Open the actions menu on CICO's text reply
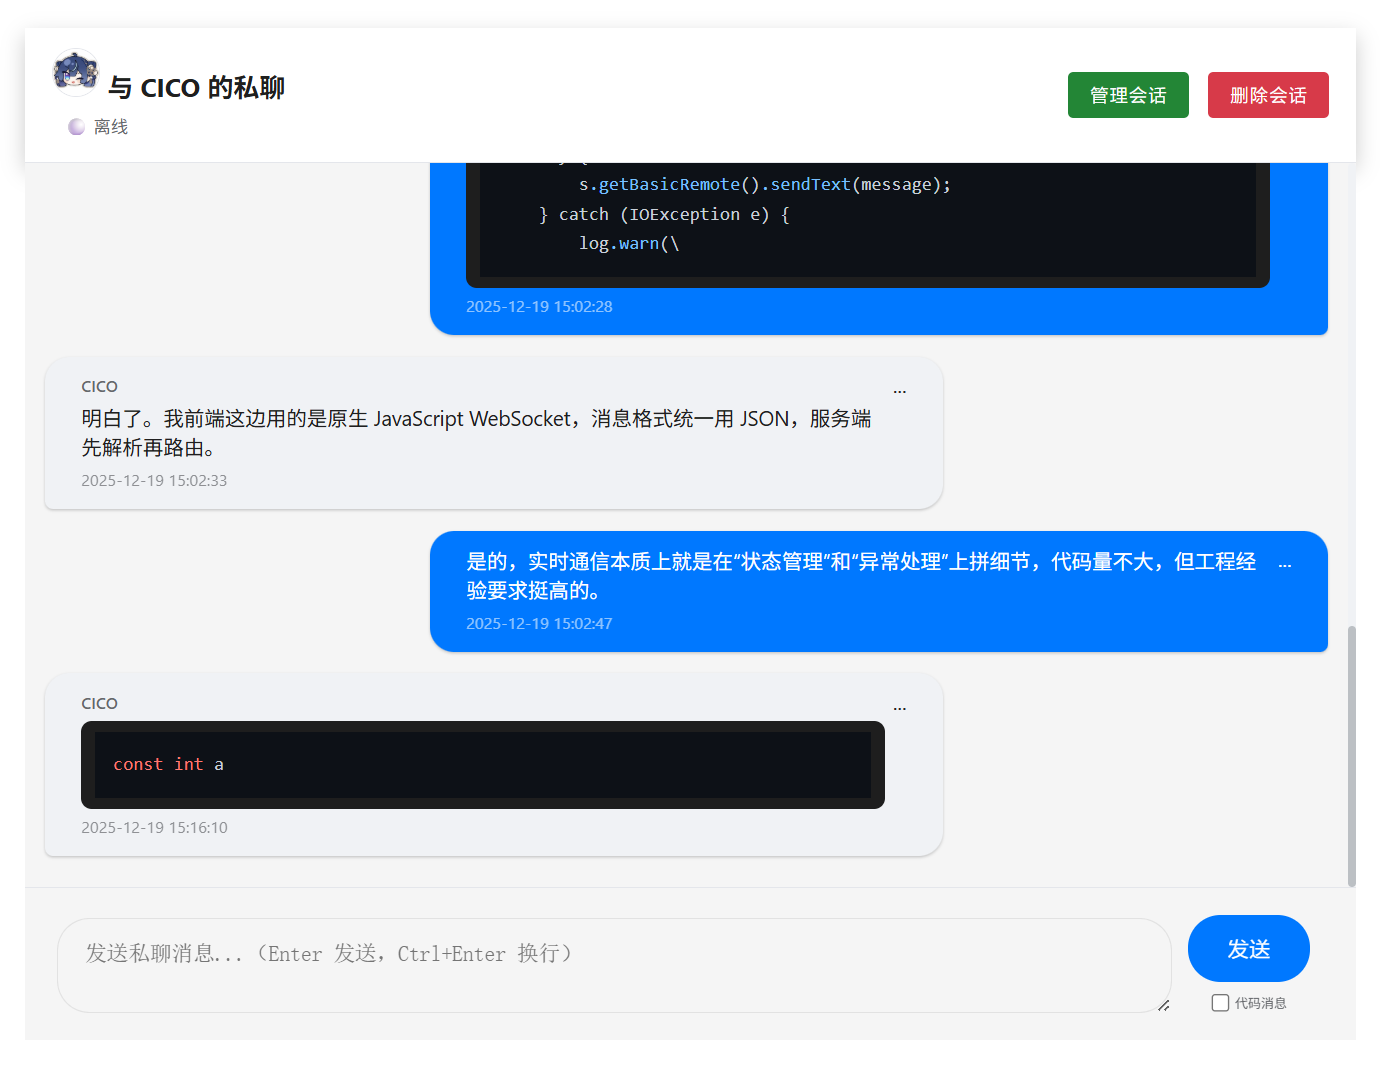This screenshot has height=1073, width=1380. 899,390
